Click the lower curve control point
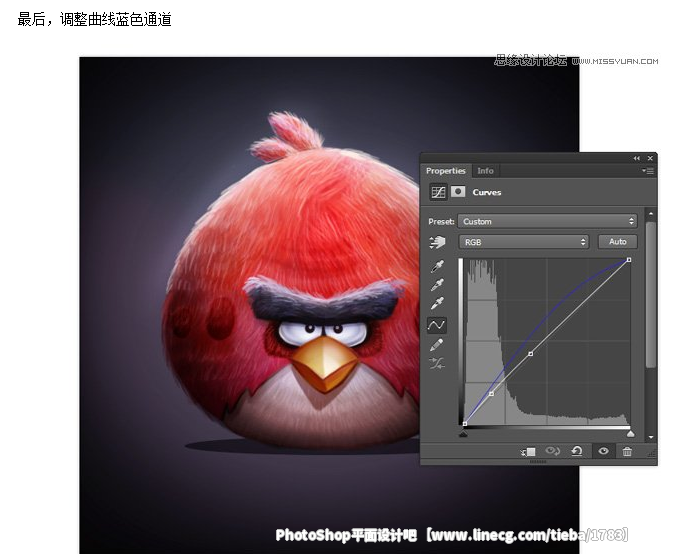This screenshot has height=554, width=684. tap(492, 394)
